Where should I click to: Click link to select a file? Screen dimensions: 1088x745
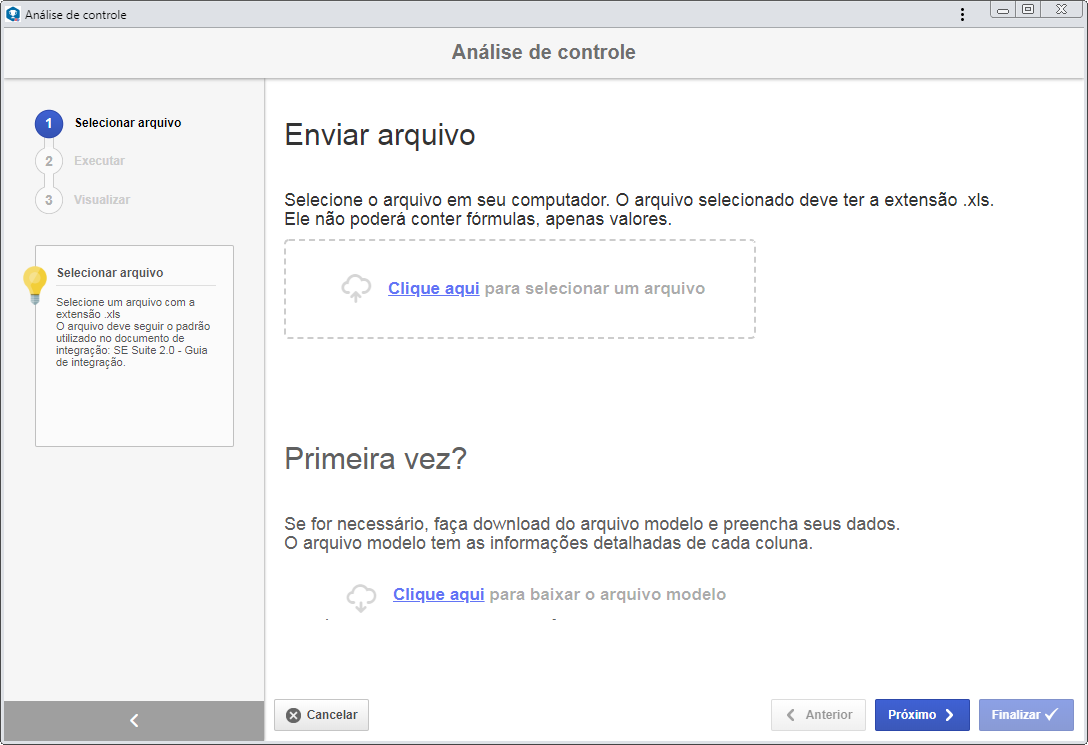tap(434, 289)
